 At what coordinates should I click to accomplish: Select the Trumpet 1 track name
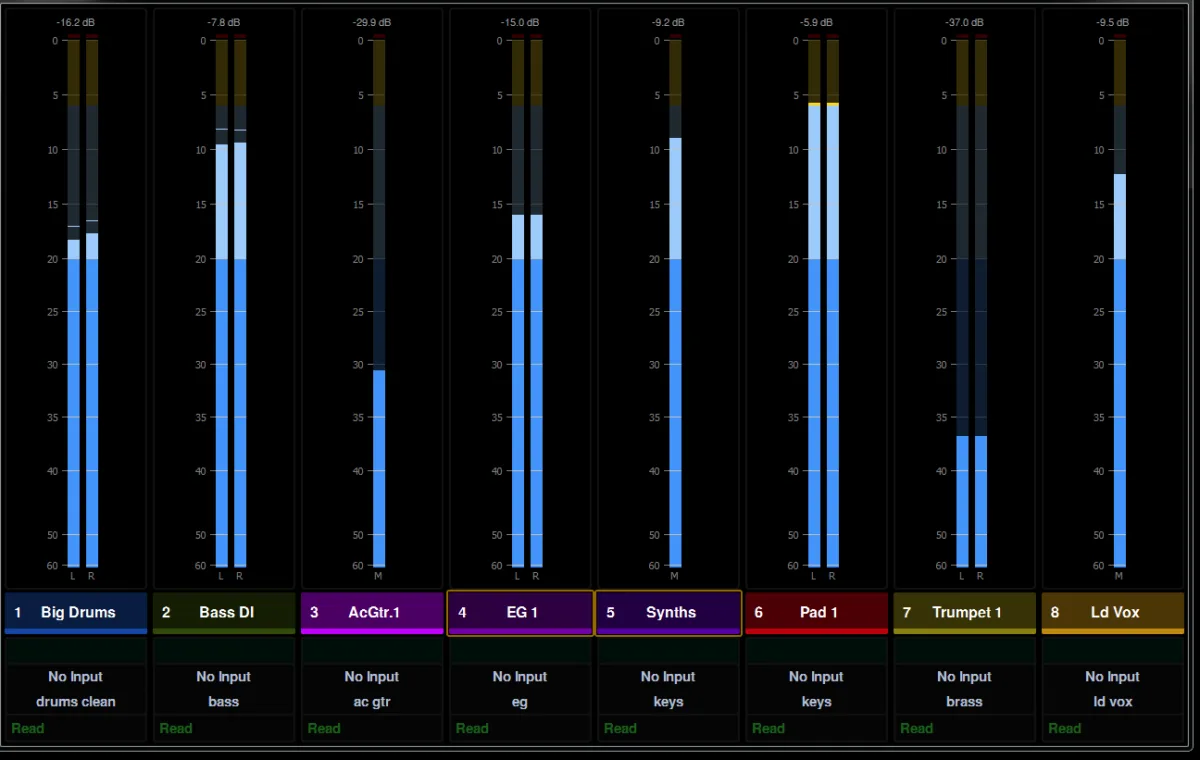pyautogui.click(x=965, y=612)
